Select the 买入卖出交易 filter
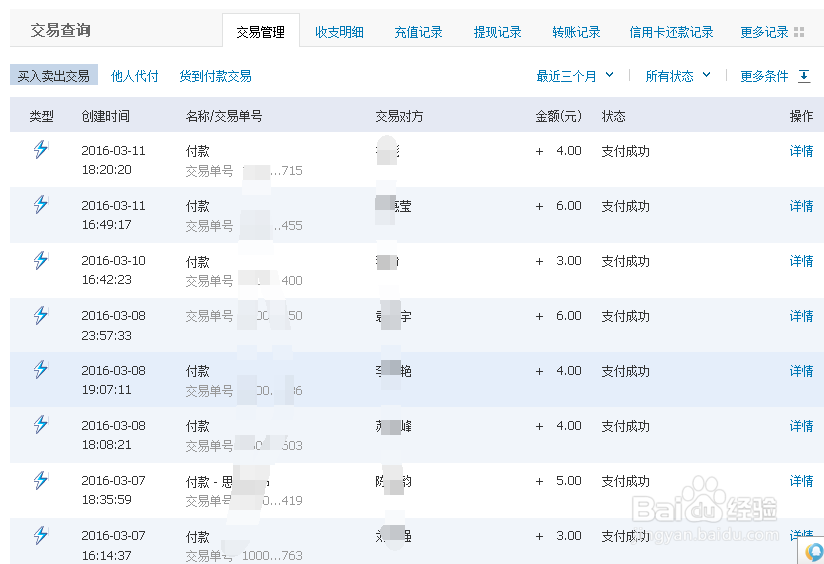824x564 pixels. [54, 76]
